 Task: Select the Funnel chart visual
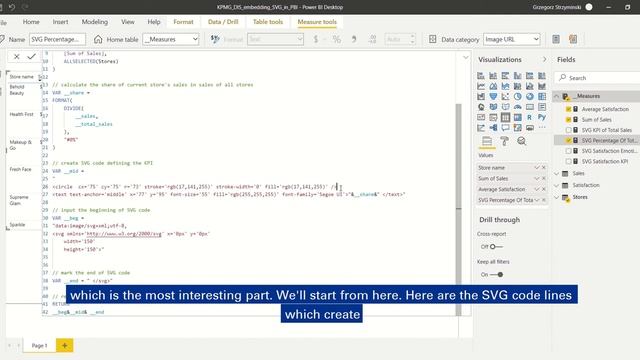coord(493,97)
